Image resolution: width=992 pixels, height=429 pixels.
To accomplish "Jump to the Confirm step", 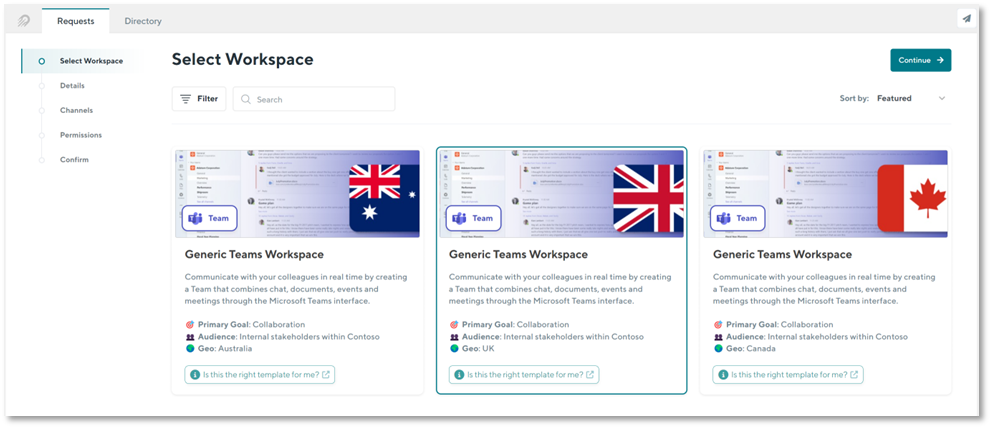I will pyautogui.click(x=74, y=160).
